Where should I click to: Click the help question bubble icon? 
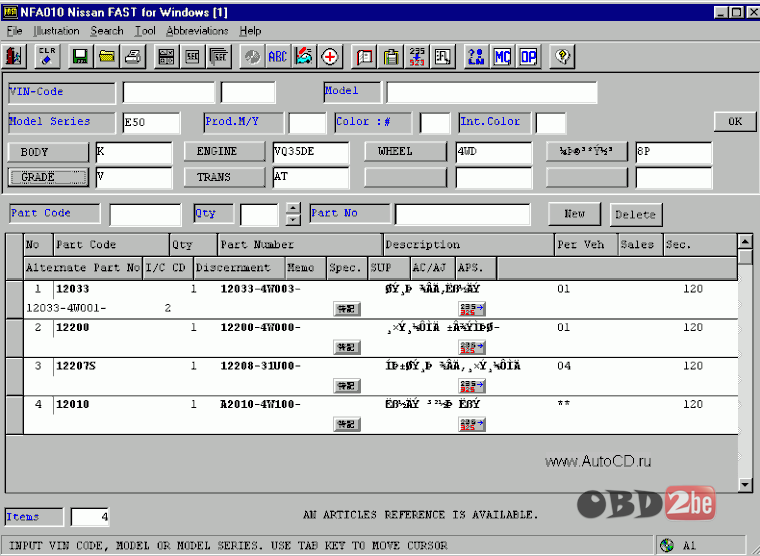tap(562, 57)
